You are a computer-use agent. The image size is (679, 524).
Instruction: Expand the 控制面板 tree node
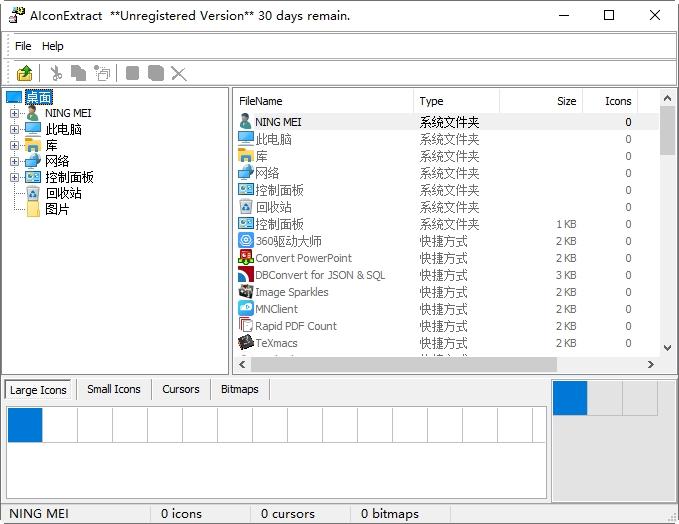[15, 177]
